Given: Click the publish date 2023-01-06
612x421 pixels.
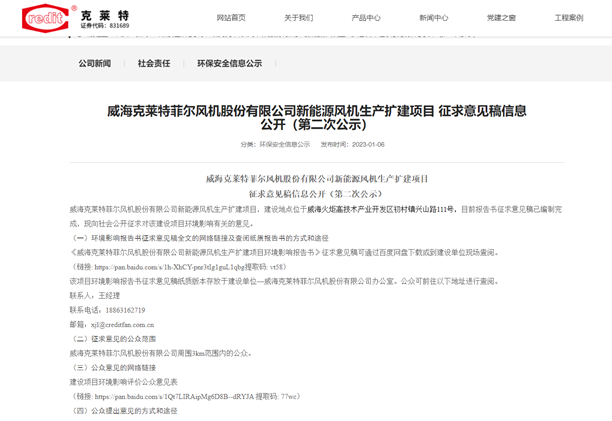Looking at the screenshot, I should pyautogui.click(x=368, y=144).
